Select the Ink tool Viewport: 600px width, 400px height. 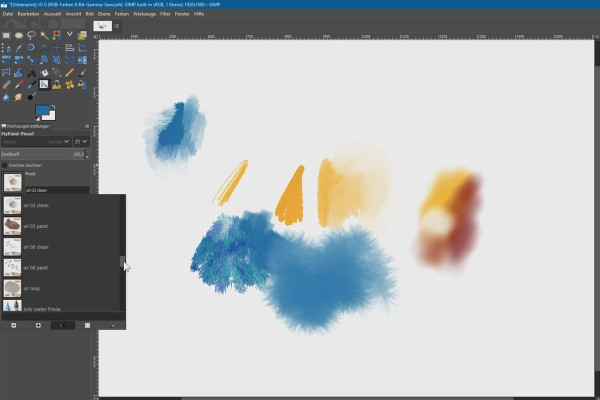[x=31, y=85]
